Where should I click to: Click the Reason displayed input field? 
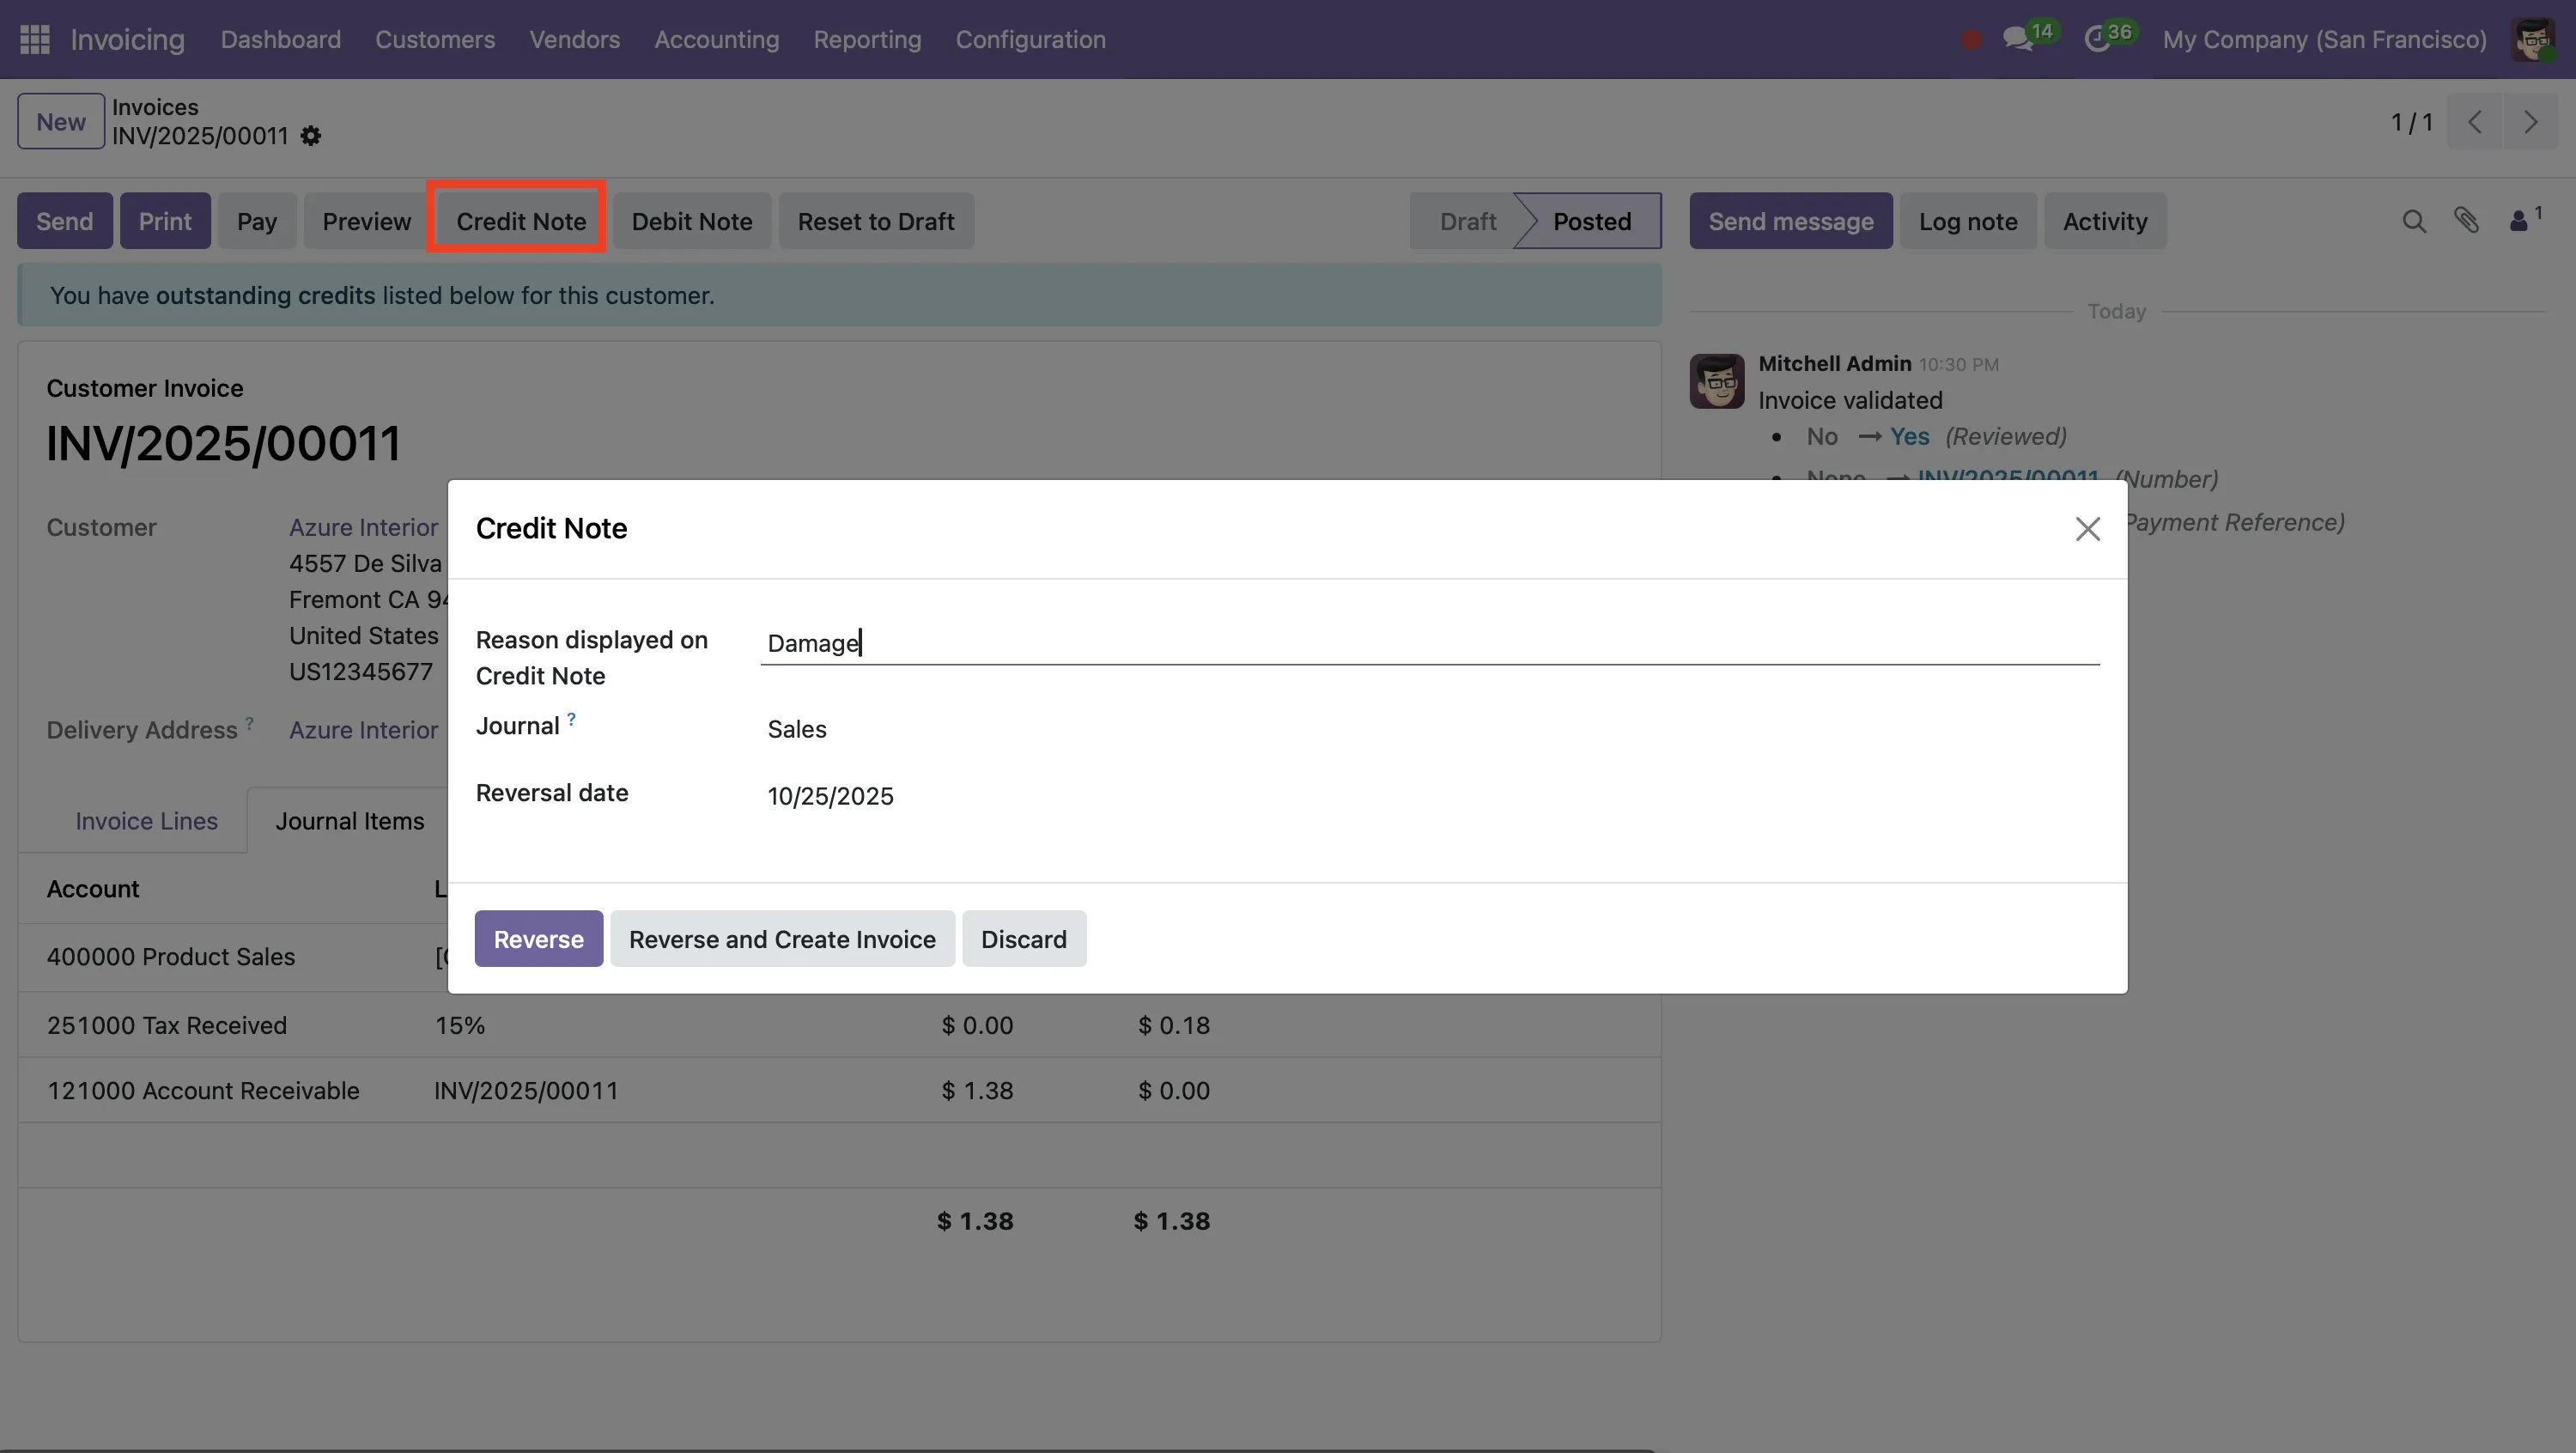point(1428,643)
